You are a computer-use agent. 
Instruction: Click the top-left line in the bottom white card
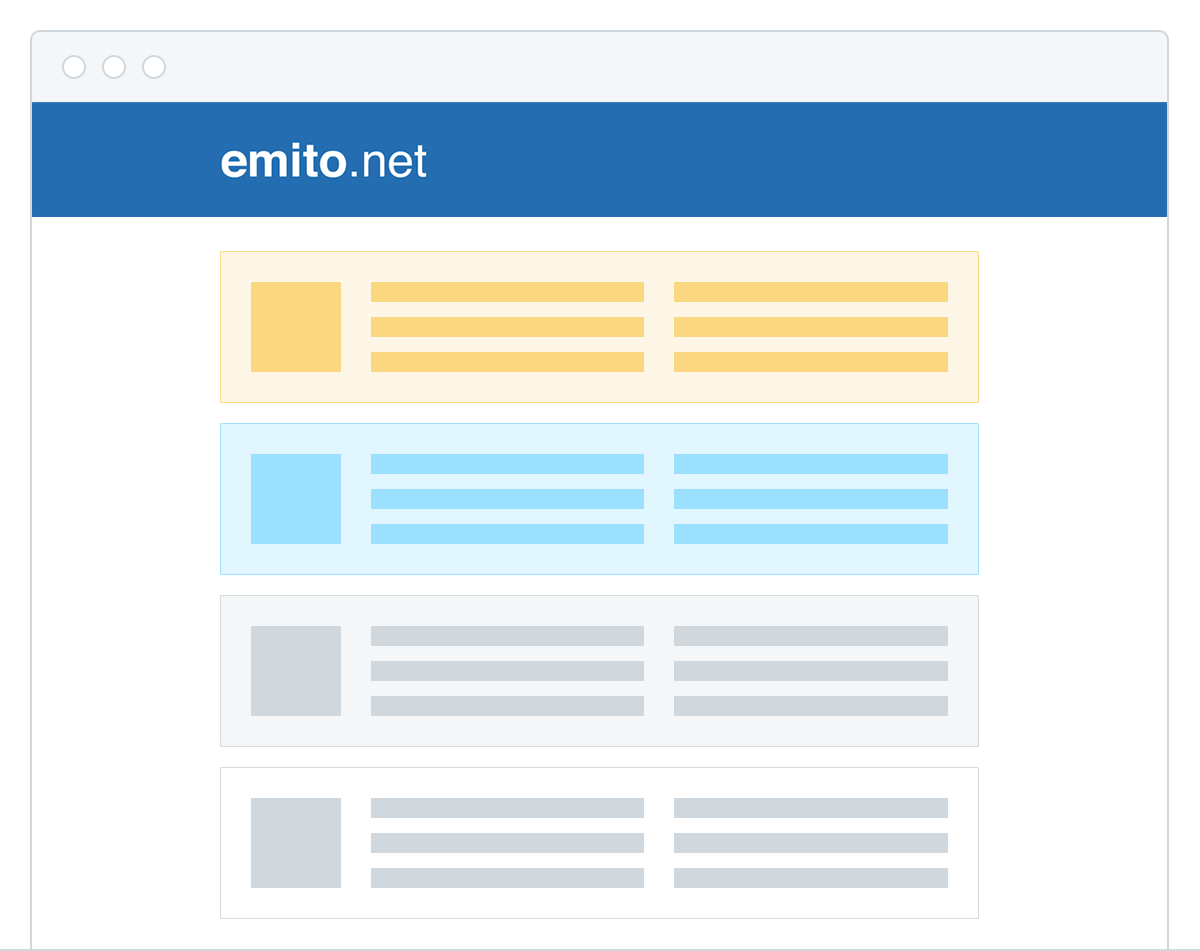(x=507, y=808)
